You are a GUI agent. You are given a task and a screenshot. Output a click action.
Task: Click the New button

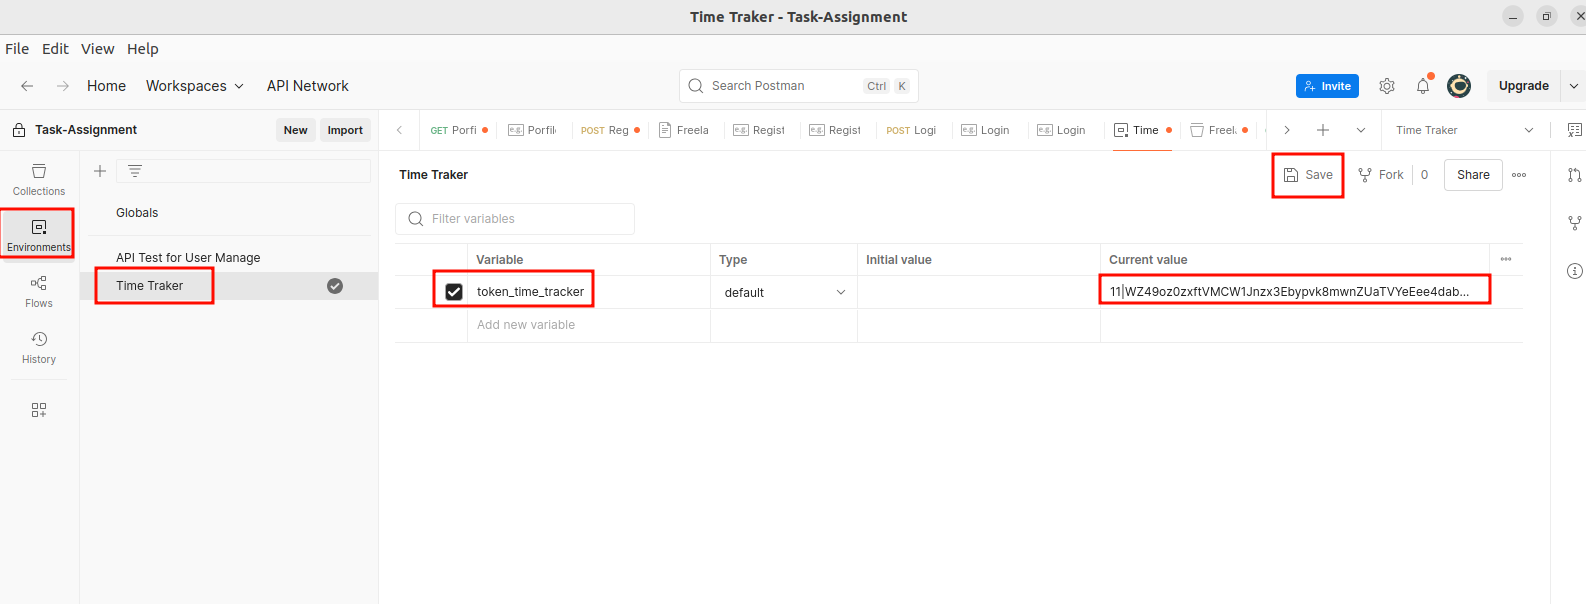click(296, 130)
